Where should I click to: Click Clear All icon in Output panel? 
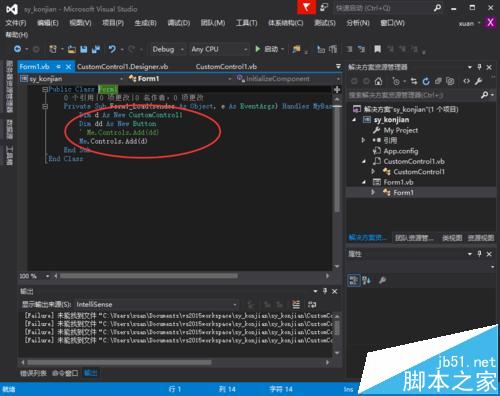(296, 304)
